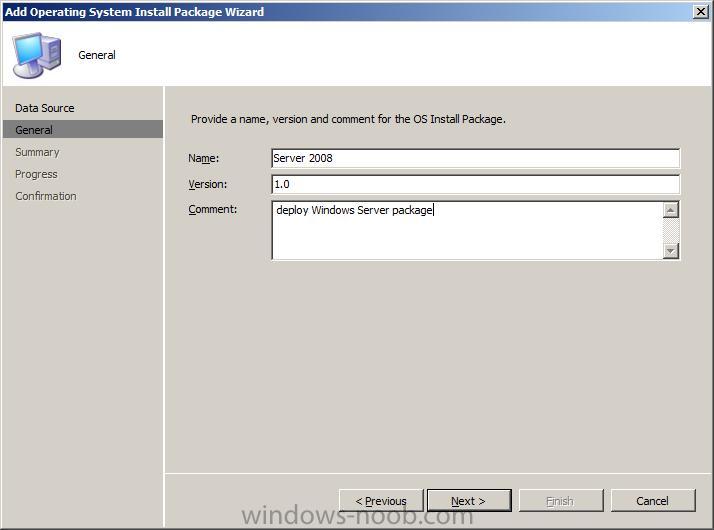This screenshot has height=530, width=714.
Task: Click the Comment box scroll up arrow
Action: tap(671, 210)
